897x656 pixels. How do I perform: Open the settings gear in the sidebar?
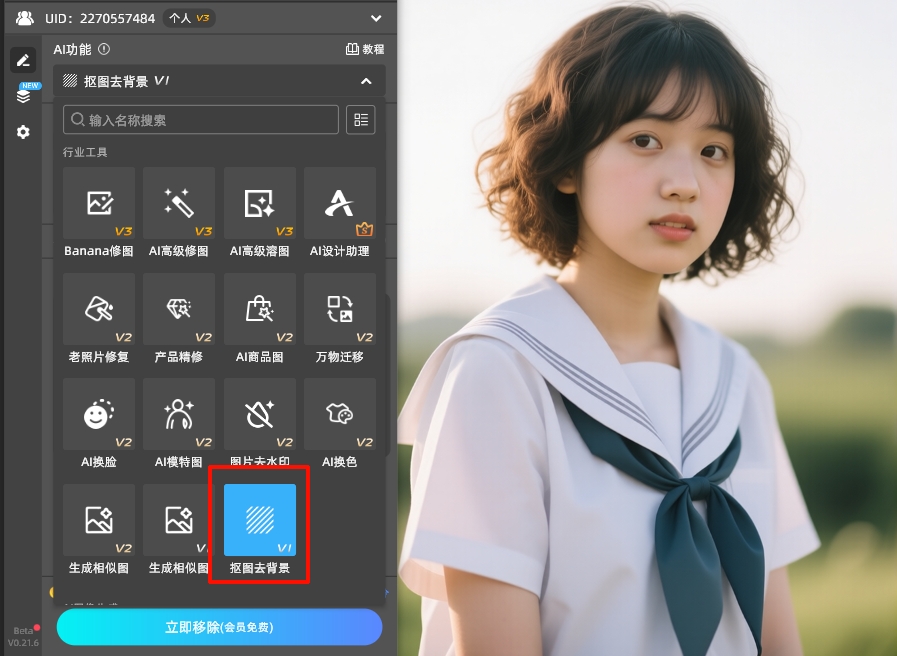22,131
